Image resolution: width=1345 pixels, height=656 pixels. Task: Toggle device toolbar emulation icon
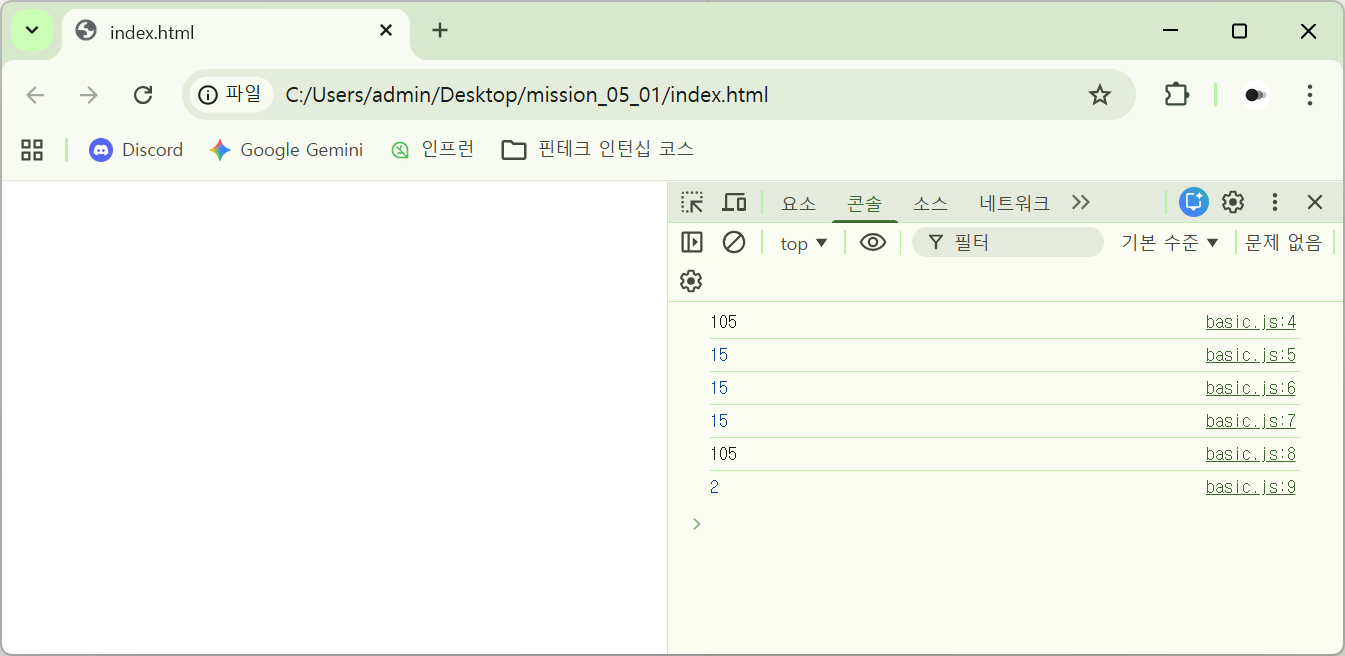point(734,203)
